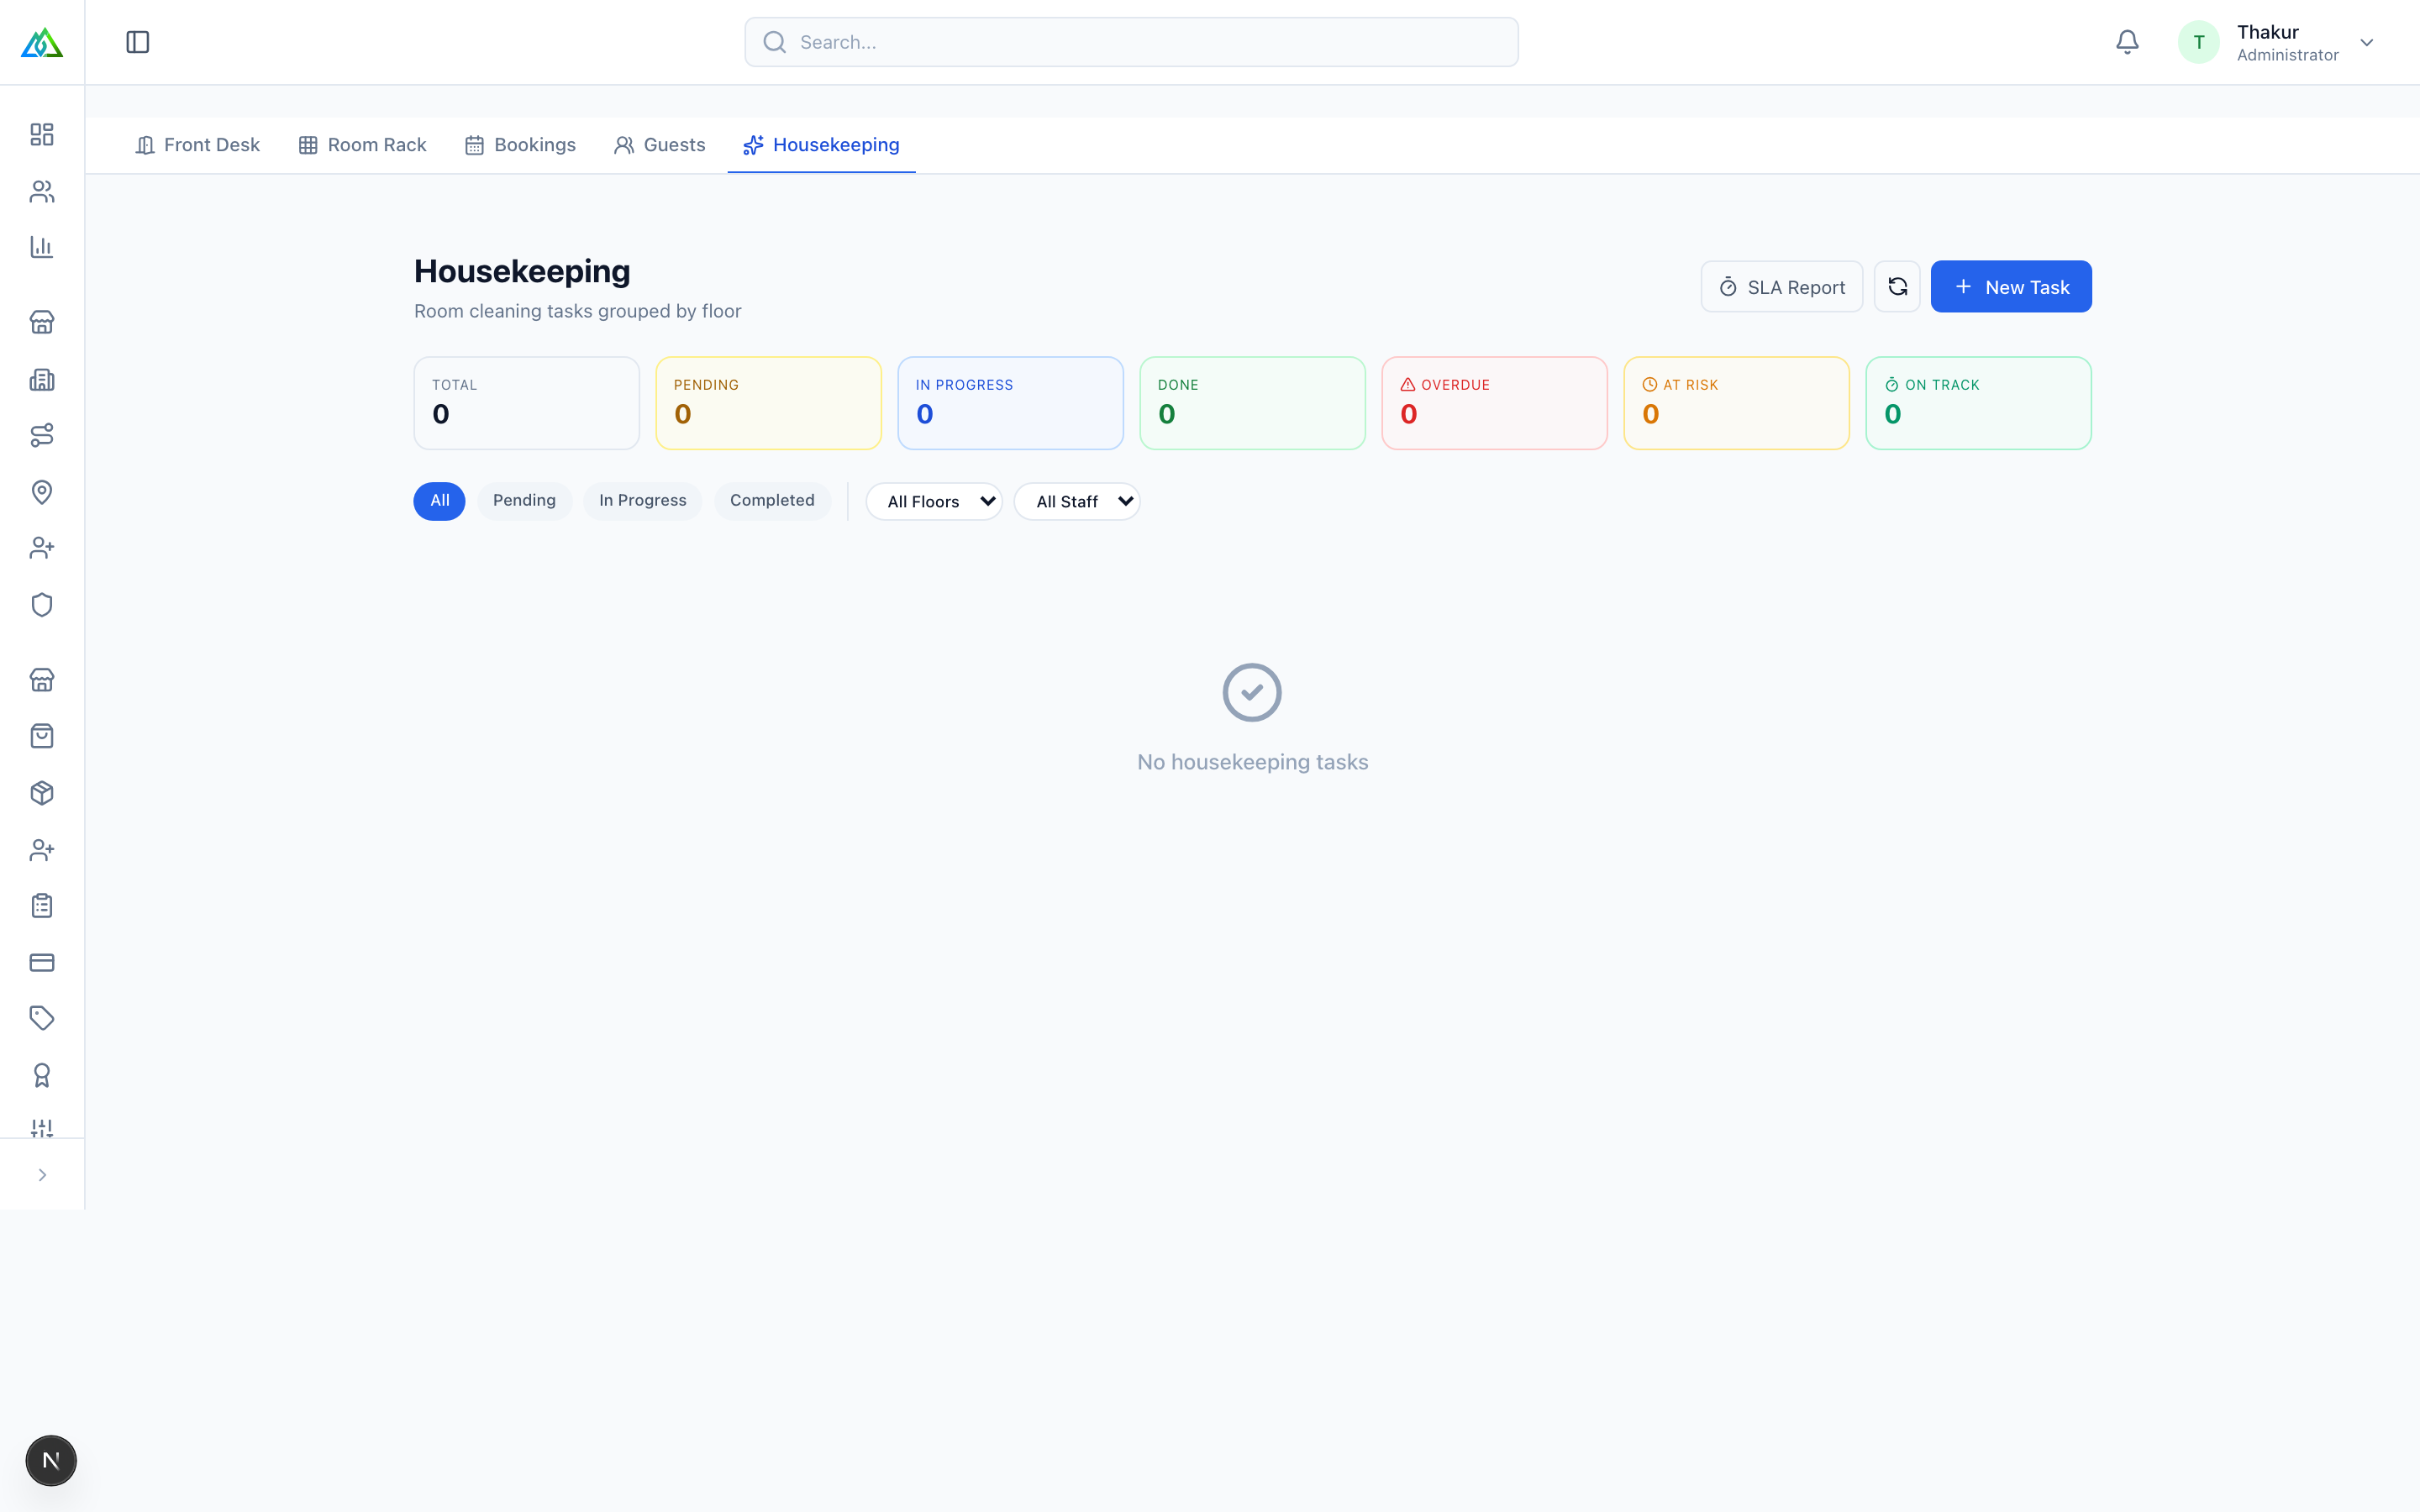
Task: Create a New Task
Action: (2010, 287)
